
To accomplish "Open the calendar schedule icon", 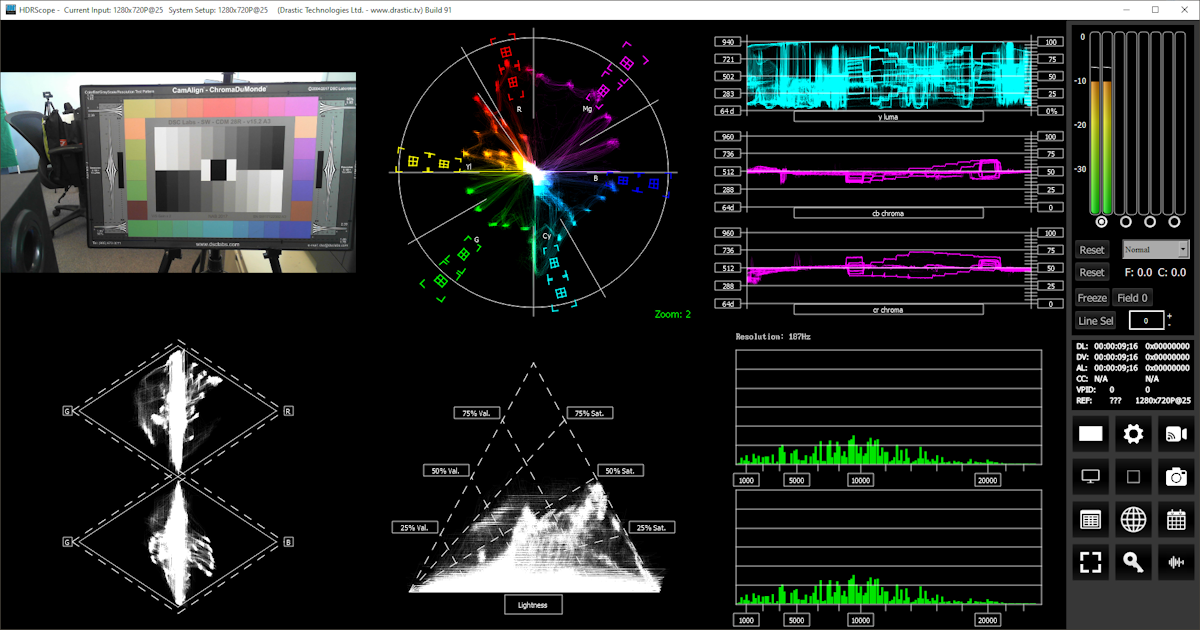I will [1176, 520].
